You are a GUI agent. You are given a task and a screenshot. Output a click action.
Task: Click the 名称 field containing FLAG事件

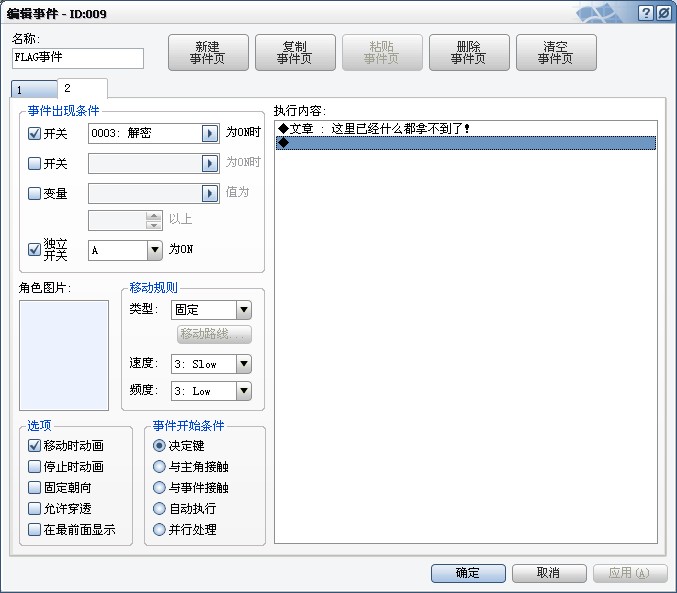pyautogui.click(x=78, y=58)
